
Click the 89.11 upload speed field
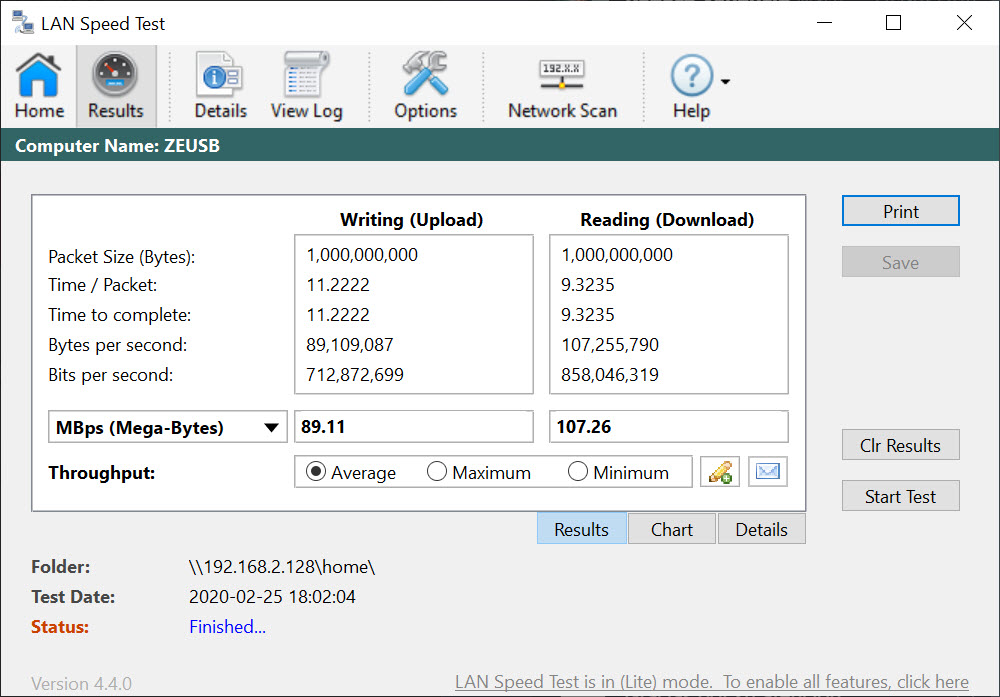413,426
